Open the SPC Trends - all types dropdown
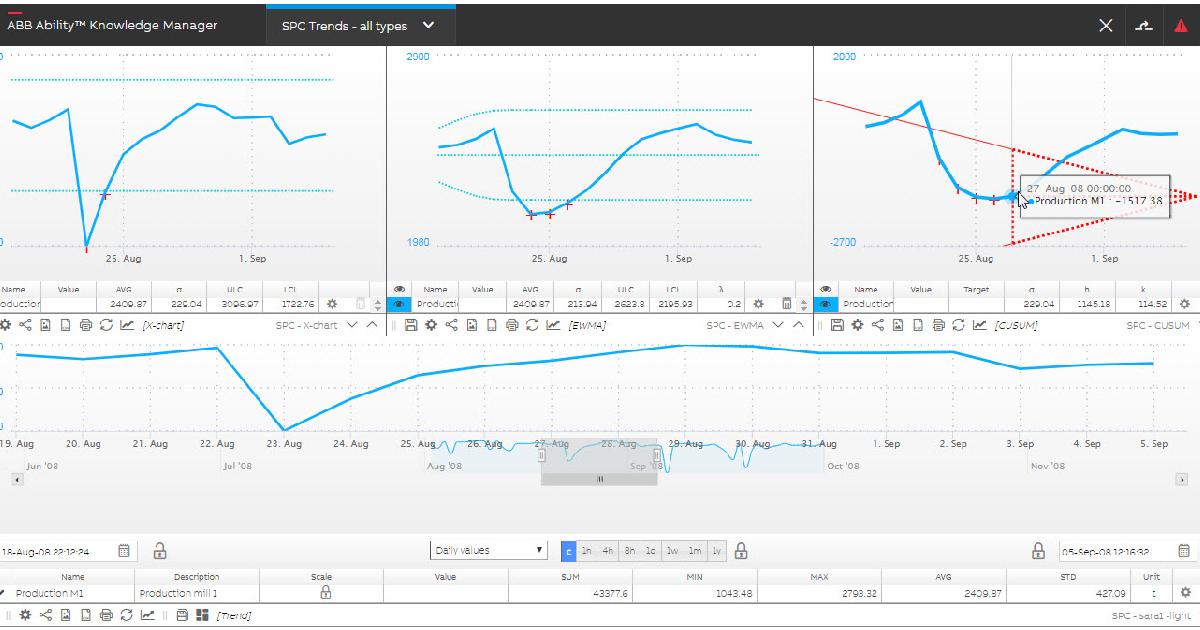The image size is (1200, 630). 428,24
